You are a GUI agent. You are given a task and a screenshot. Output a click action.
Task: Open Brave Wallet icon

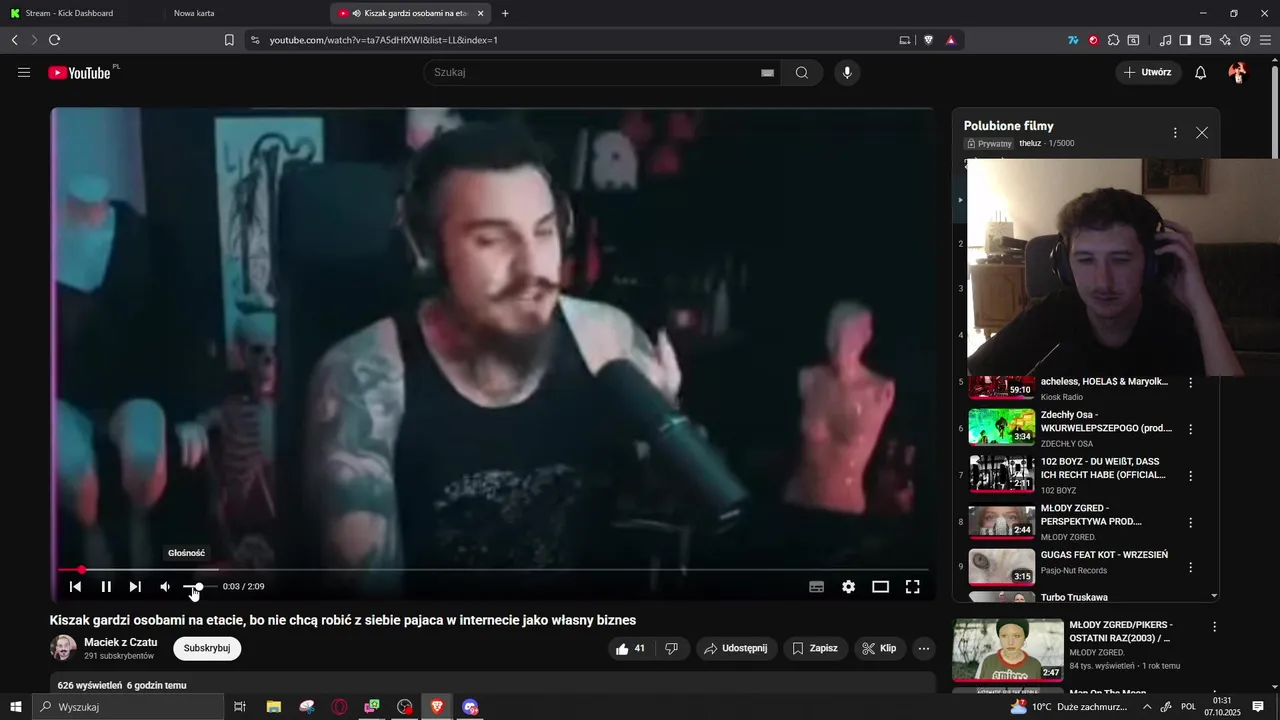pyautogui.click(x=1205, y=40)
